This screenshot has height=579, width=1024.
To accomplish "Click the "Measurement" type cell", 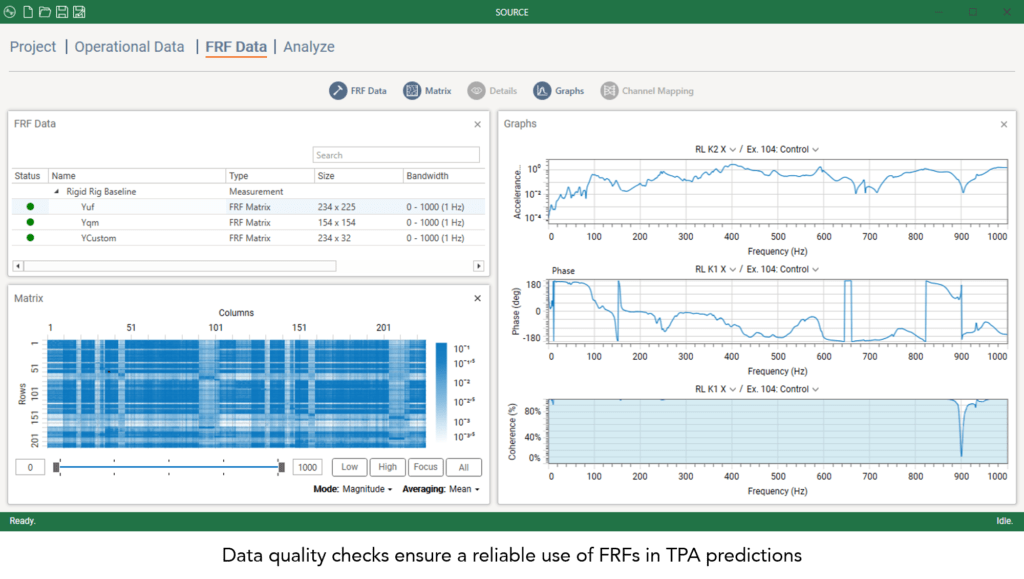I will (256, 191).
